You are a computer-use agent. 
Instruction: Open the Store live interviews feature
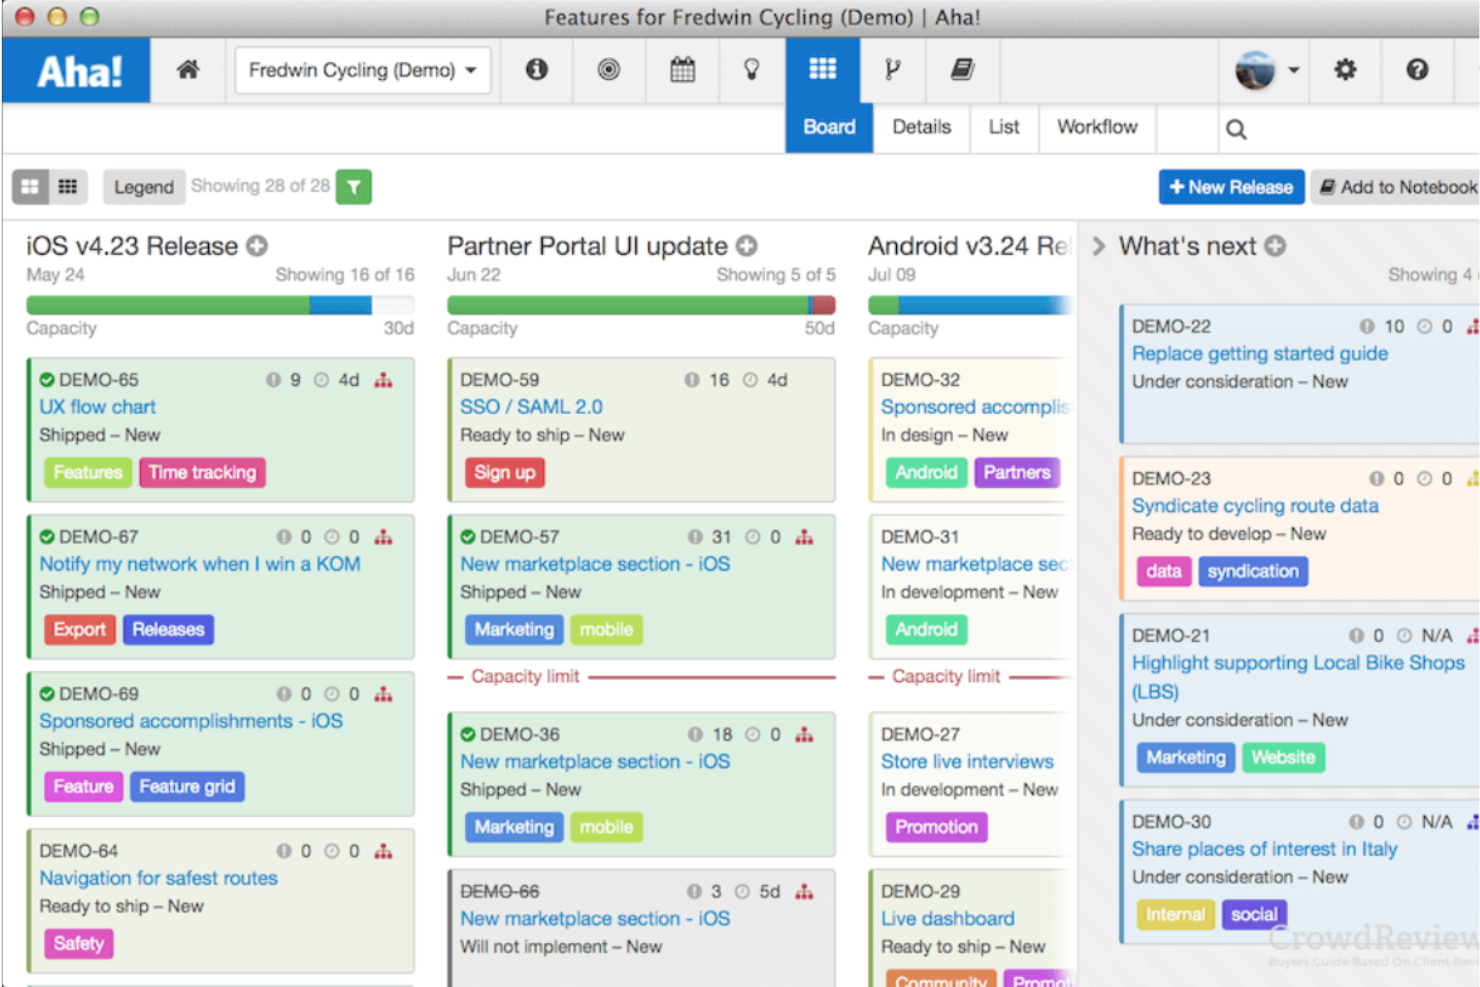[967, 761]
